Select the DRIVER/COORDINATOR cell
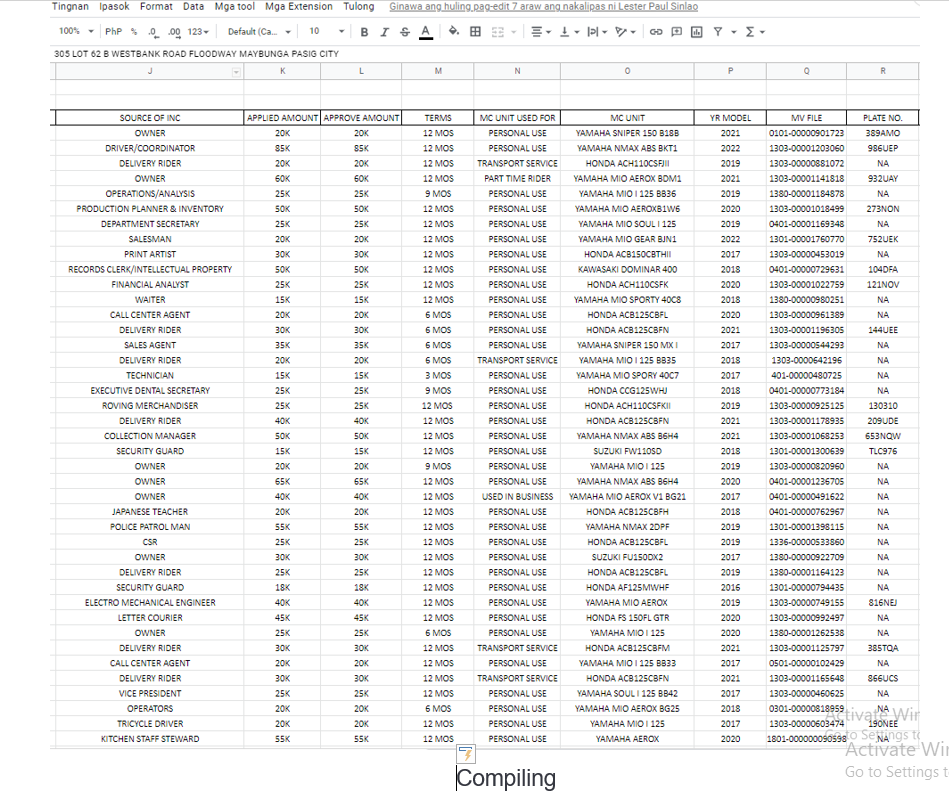This screenshot has width=949, height=797. (x=149, y=148)
